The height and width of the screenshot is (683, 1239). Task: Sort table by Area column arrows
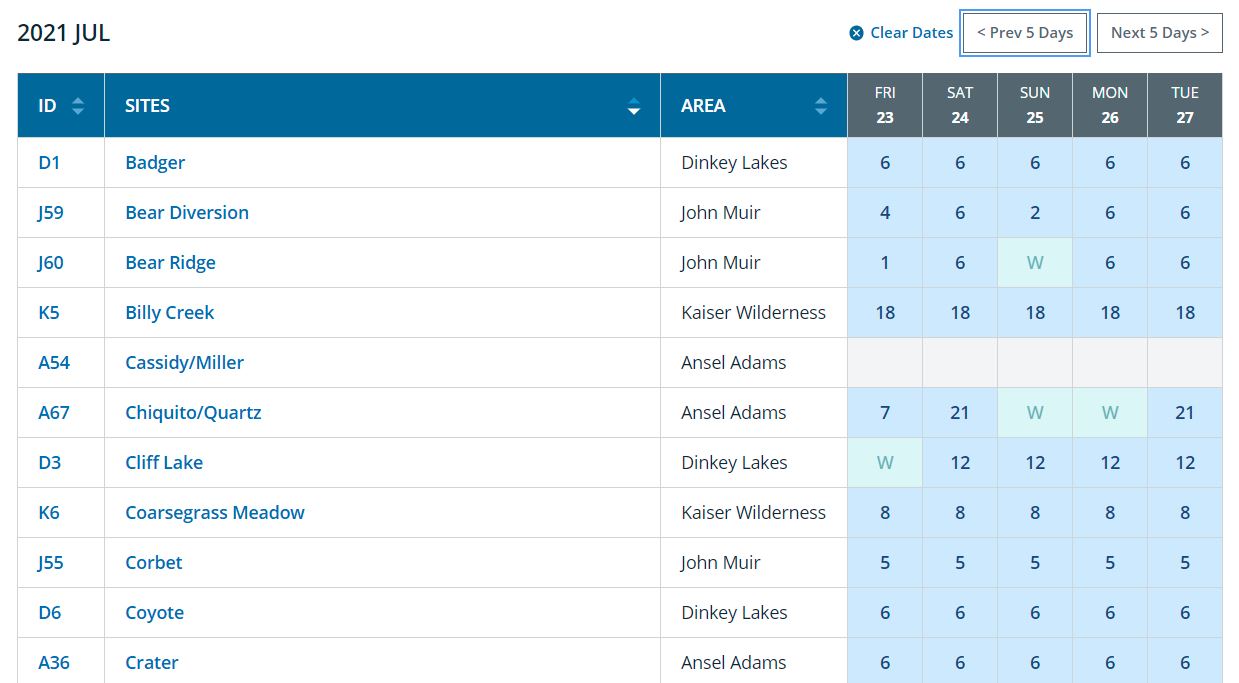(821, 106)
